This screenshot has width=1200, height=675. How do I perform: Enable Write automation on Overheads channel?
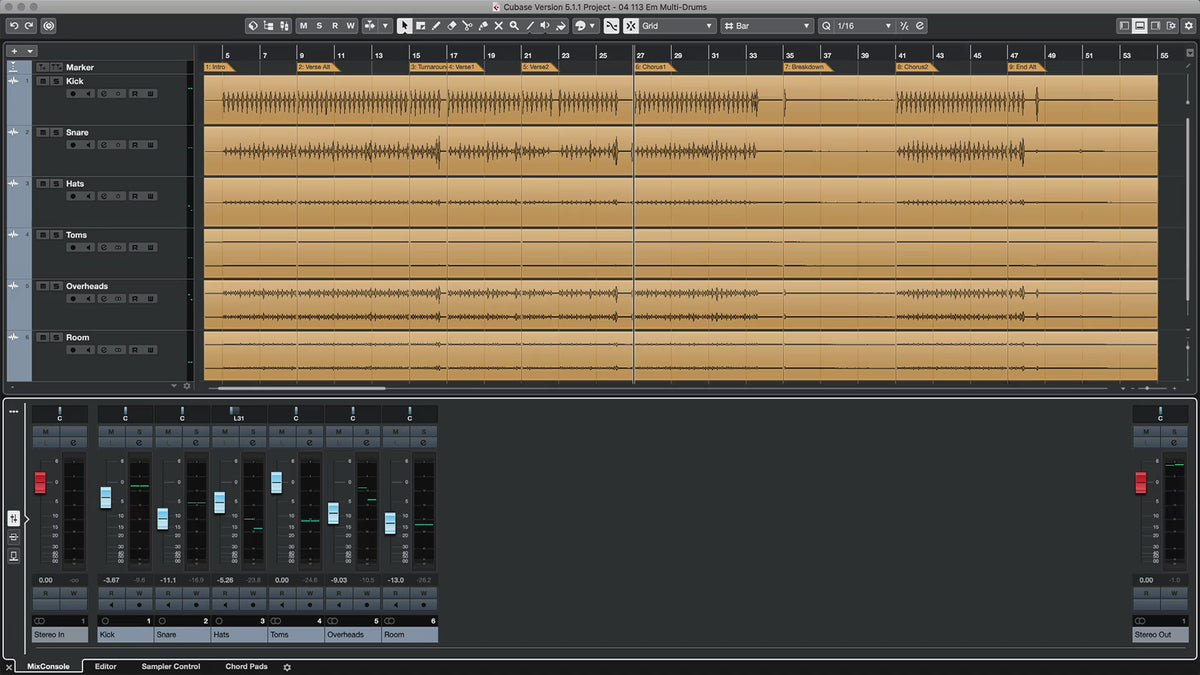coord(367,593)
